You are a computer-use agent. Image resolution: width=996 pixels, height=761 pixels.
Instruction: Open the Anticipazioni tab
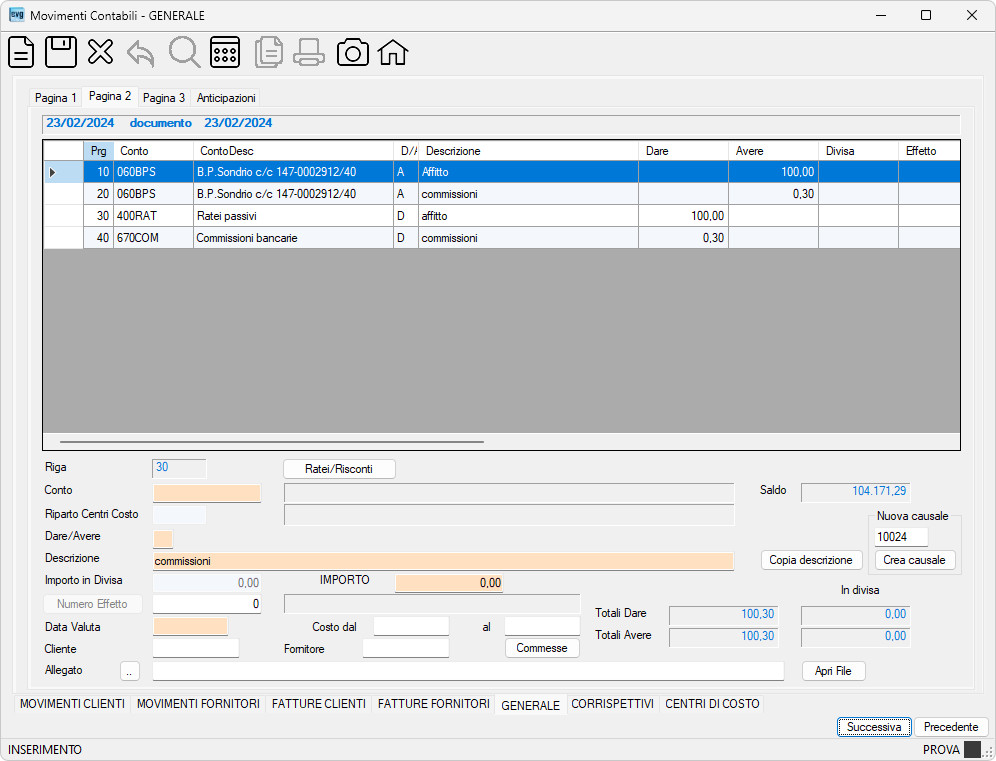click(226, 98)
